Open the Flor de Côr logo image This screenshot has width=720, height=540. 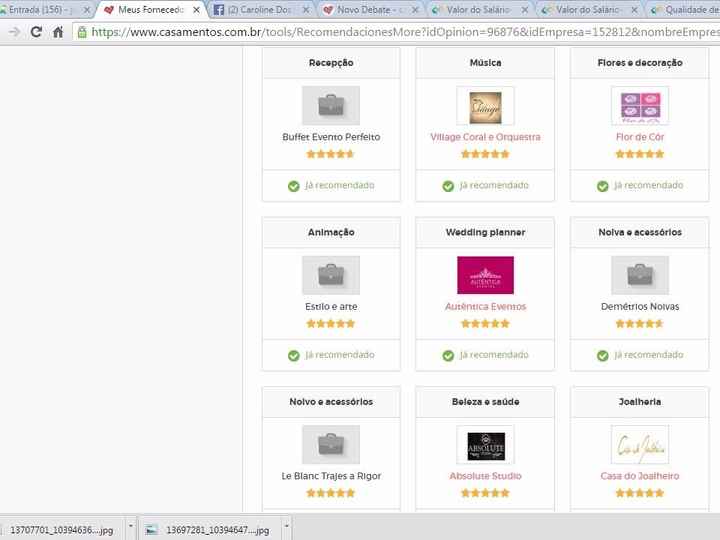[640, 106]
